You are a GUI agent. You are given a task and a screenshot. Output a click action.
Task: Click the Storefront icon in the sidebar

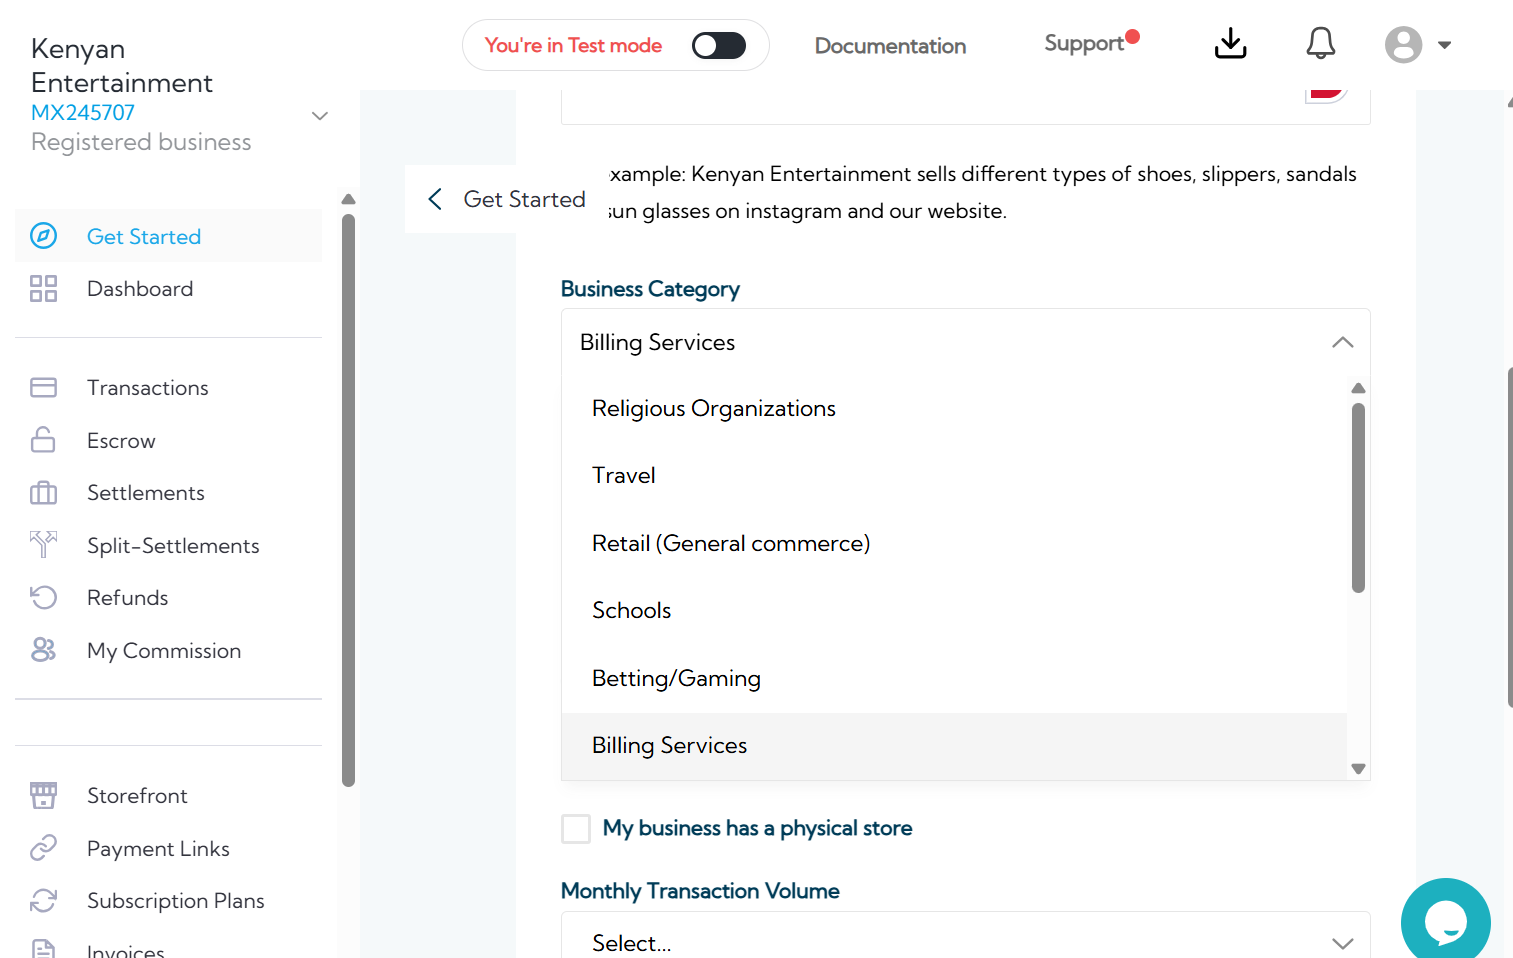(43, 796)
